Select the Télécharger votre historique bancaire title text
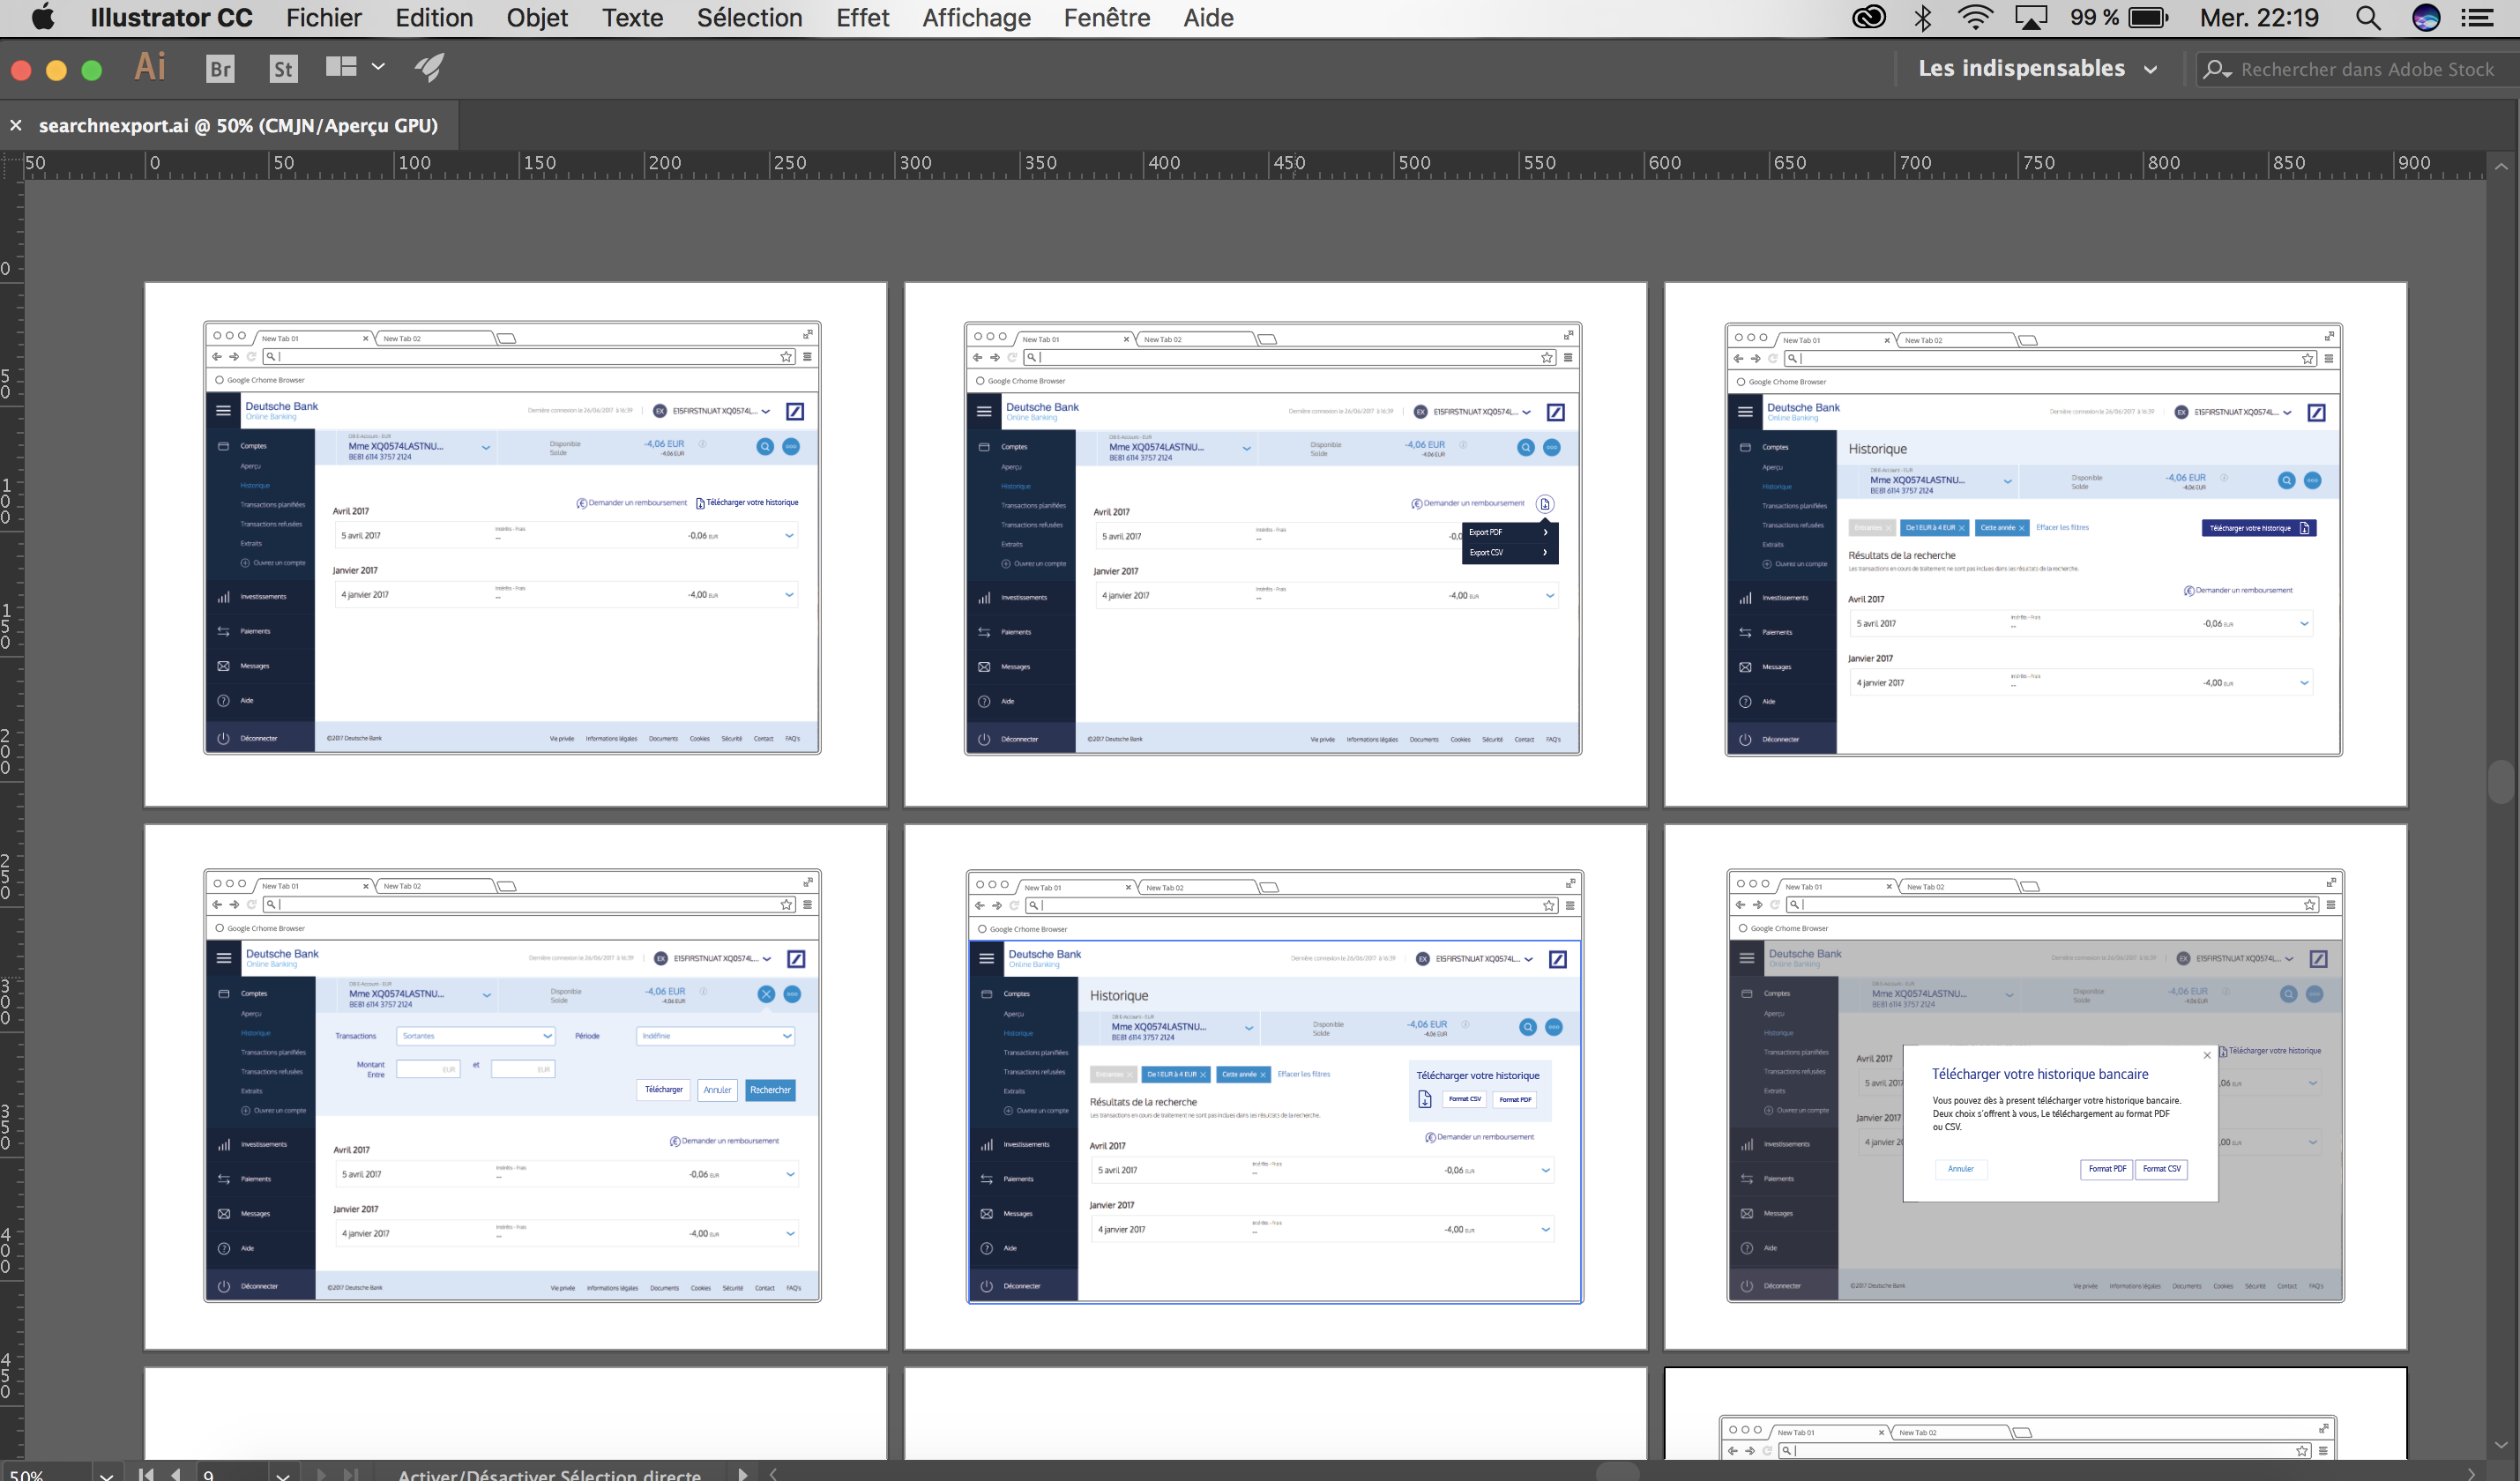2520x1481 pixels. click(2040, 1074)
